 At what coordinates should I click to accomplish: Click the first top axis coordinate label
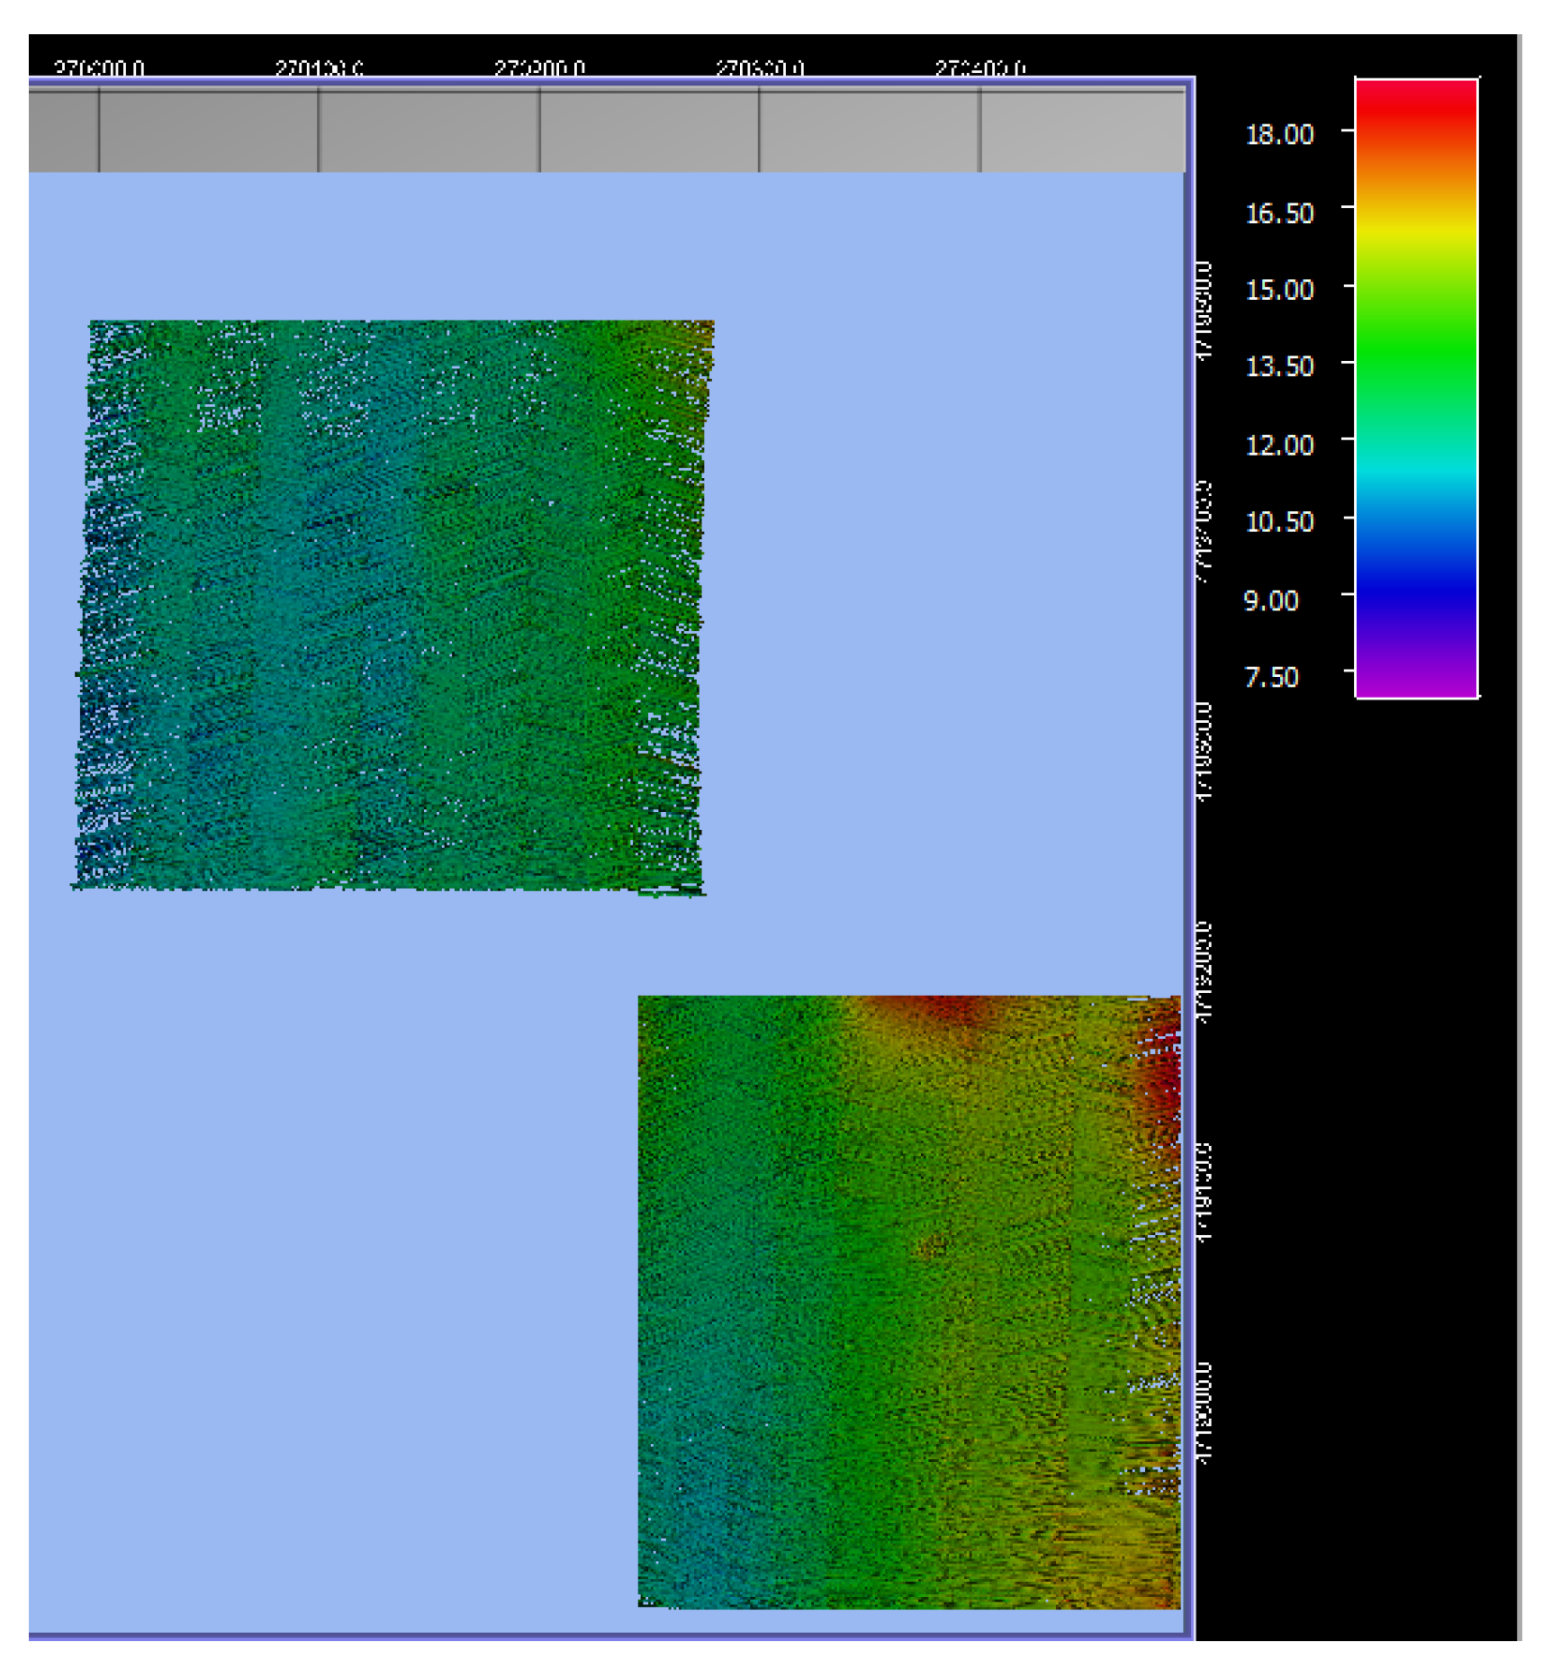pyautogui.click(x=99, y=68)
